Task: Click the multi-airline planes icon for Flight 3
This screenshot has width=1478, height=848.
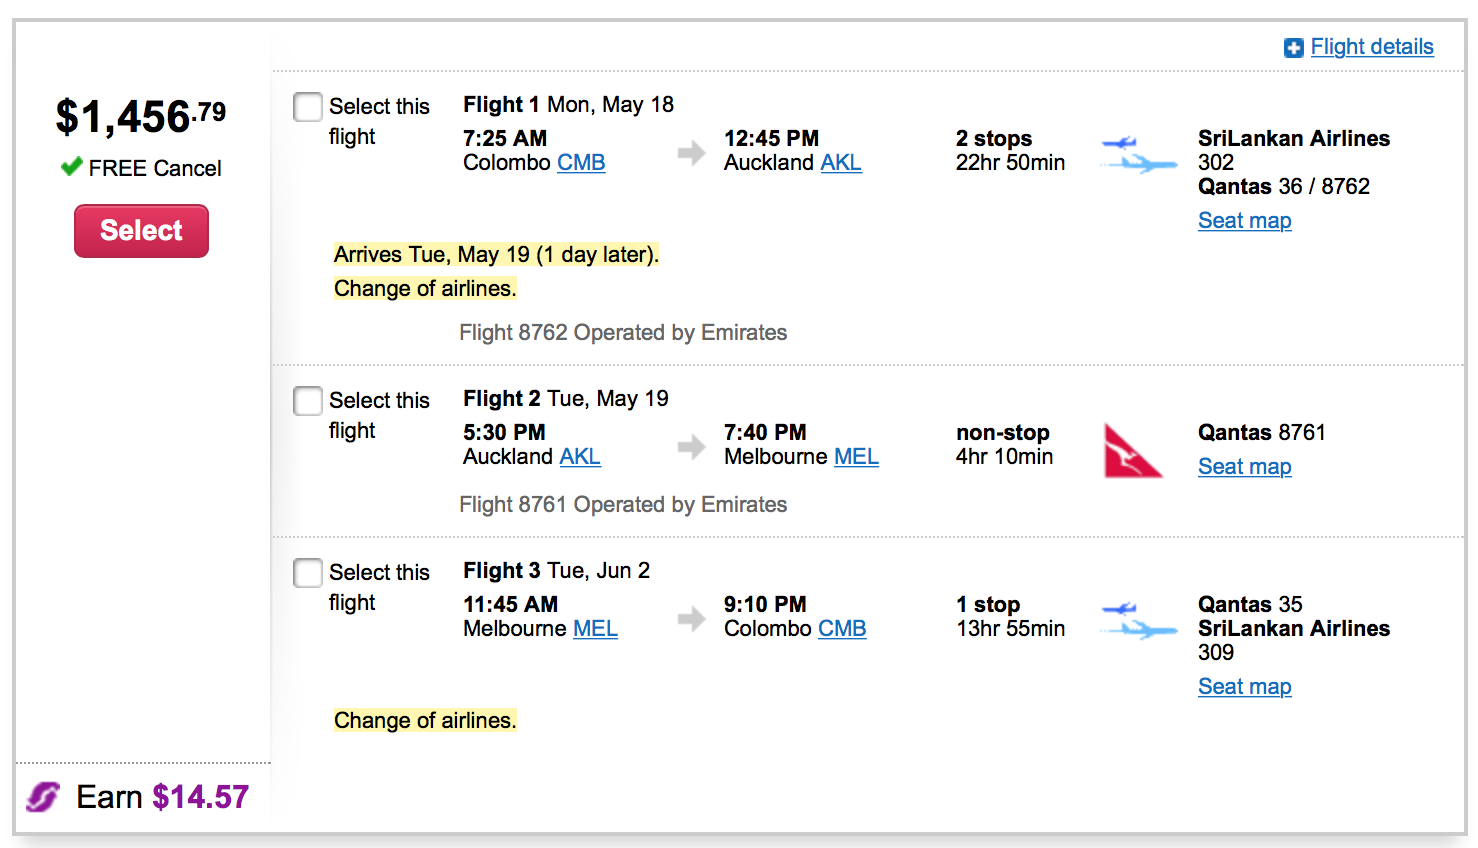Action: [1138, 620]
